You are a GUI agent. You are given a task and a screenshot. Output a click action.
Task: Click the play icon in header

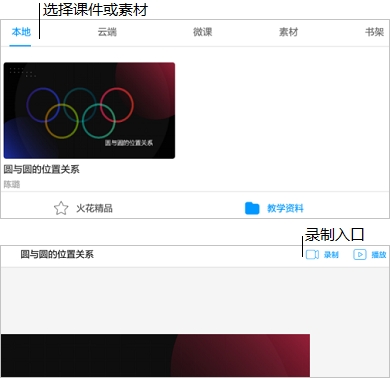[360, 255]
